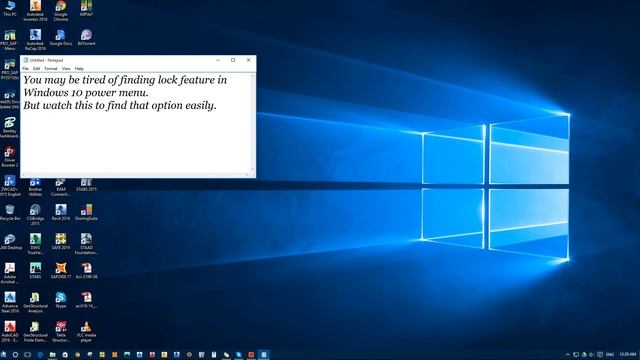The width and height of the screenshot is (640, 360).
Task: Select the STAAD Foundation desktop icon
Action: [x=86, y=244]
